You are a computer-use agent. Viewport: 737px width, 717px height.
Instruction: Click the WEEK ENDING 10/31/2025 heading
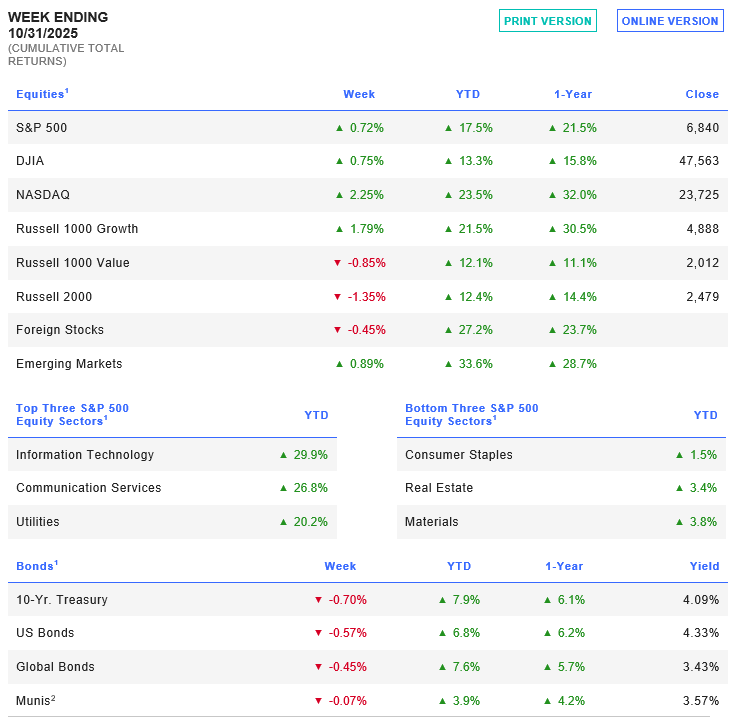(58, 25)
